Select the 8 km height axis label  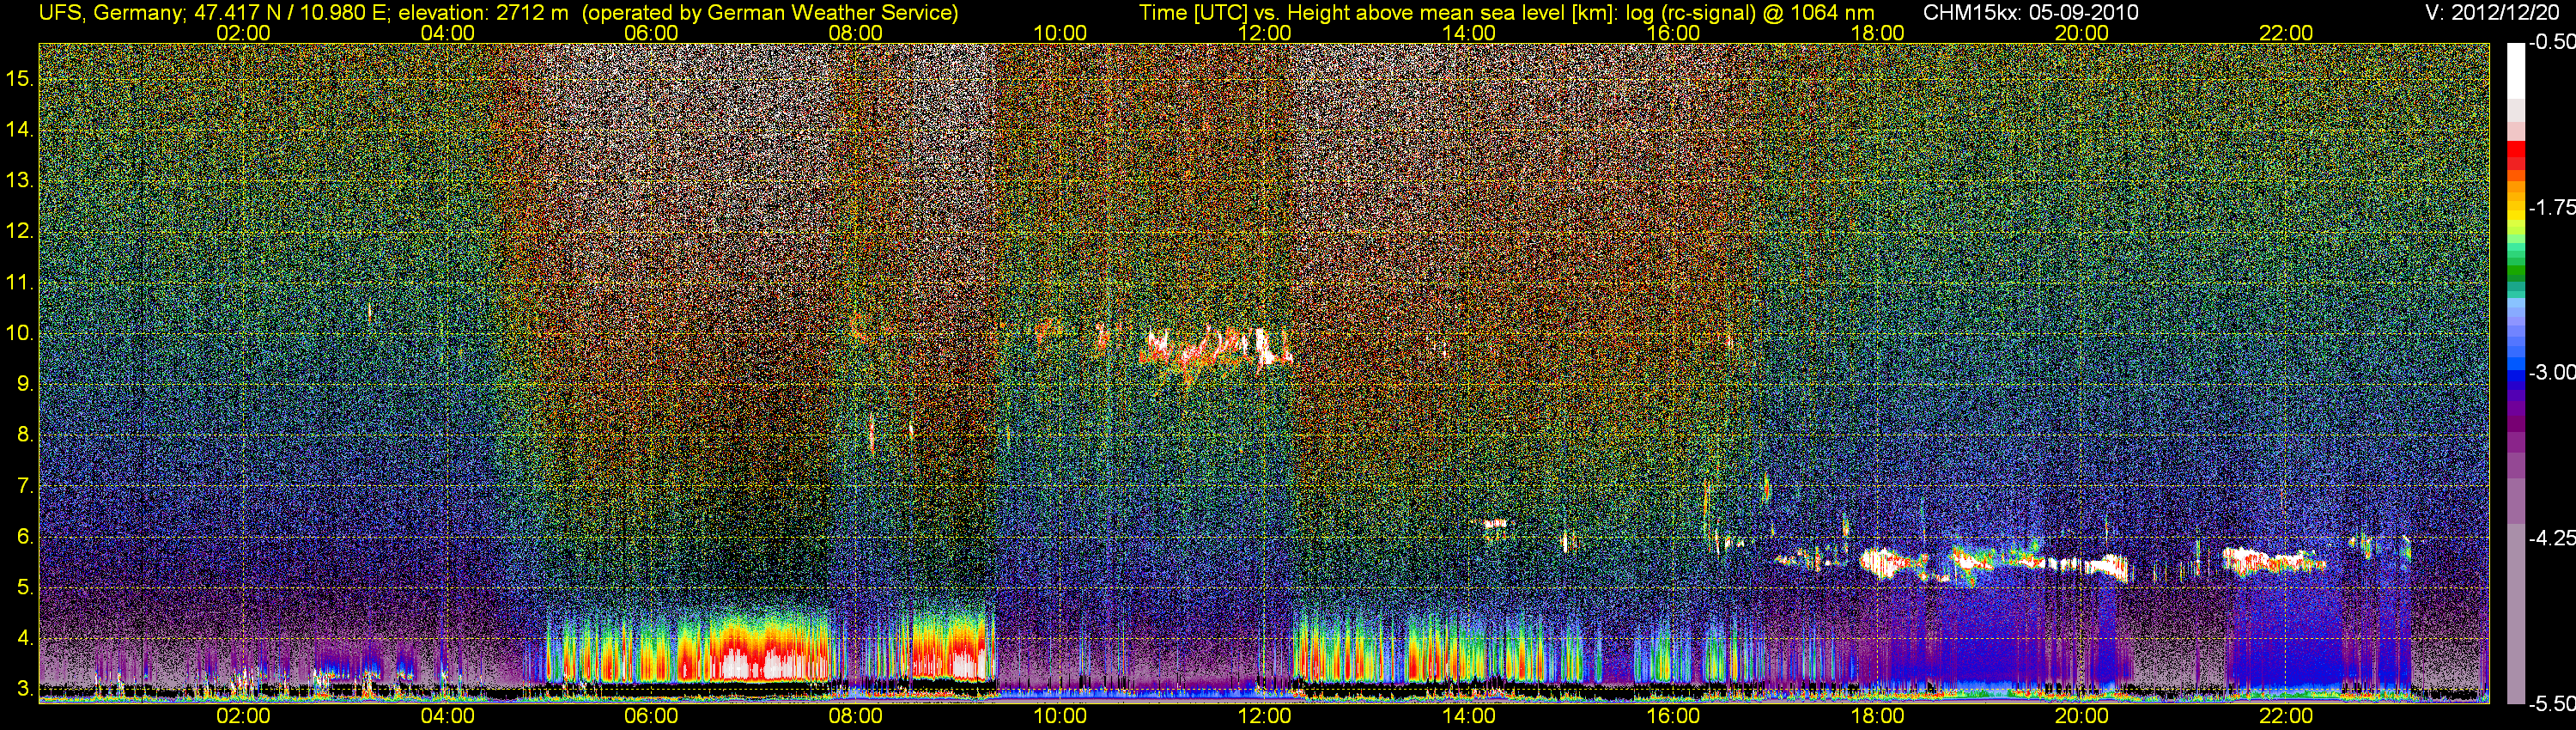(25, 435)
